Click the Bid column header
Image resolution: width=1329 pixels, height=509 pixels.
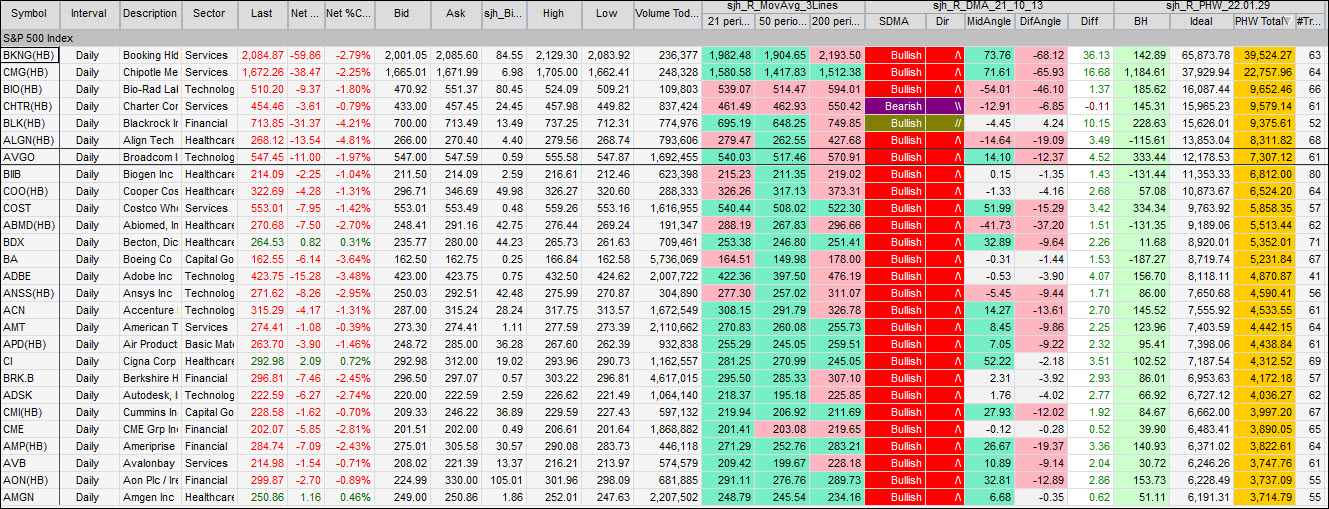pos(402,14)
